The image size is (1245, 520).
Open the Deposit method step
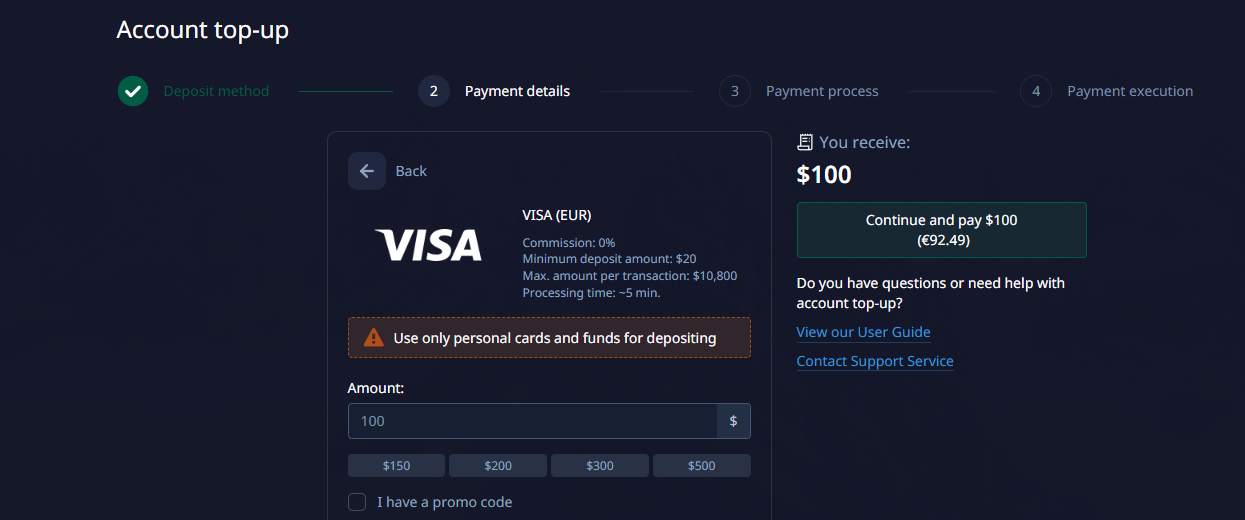216,91
